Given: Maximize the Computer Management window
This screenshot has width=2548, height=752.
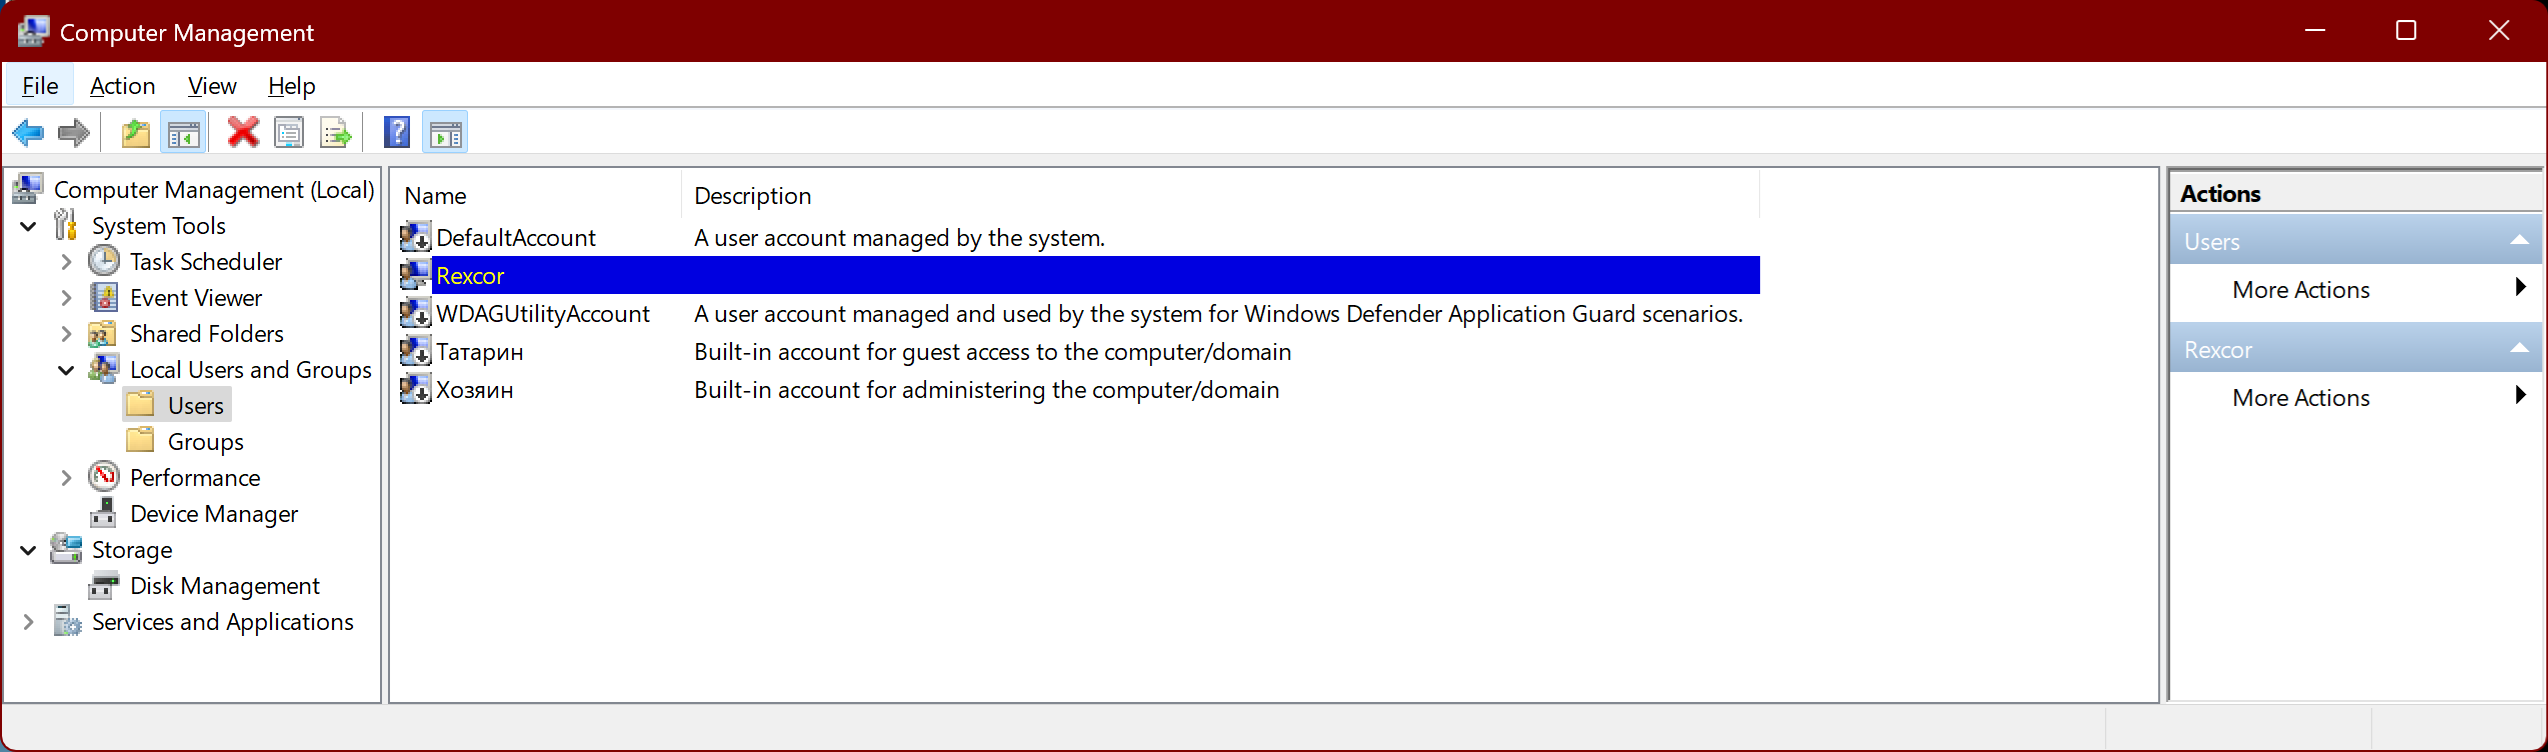Looking at the screenshot, I should tap(2406, 31).
